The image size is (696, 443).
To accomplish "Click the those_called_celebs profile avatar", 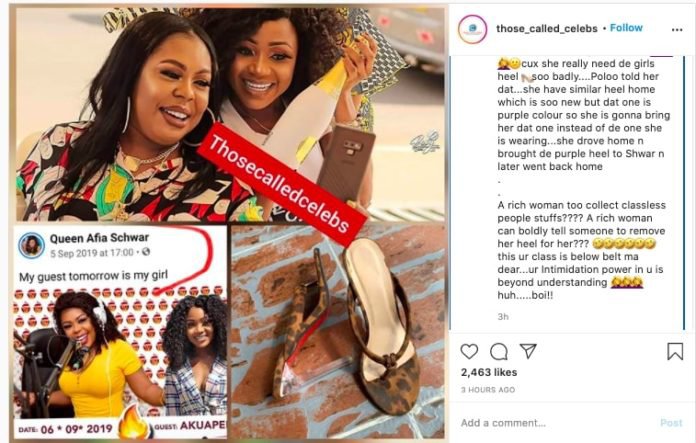I will coord(472,29).
